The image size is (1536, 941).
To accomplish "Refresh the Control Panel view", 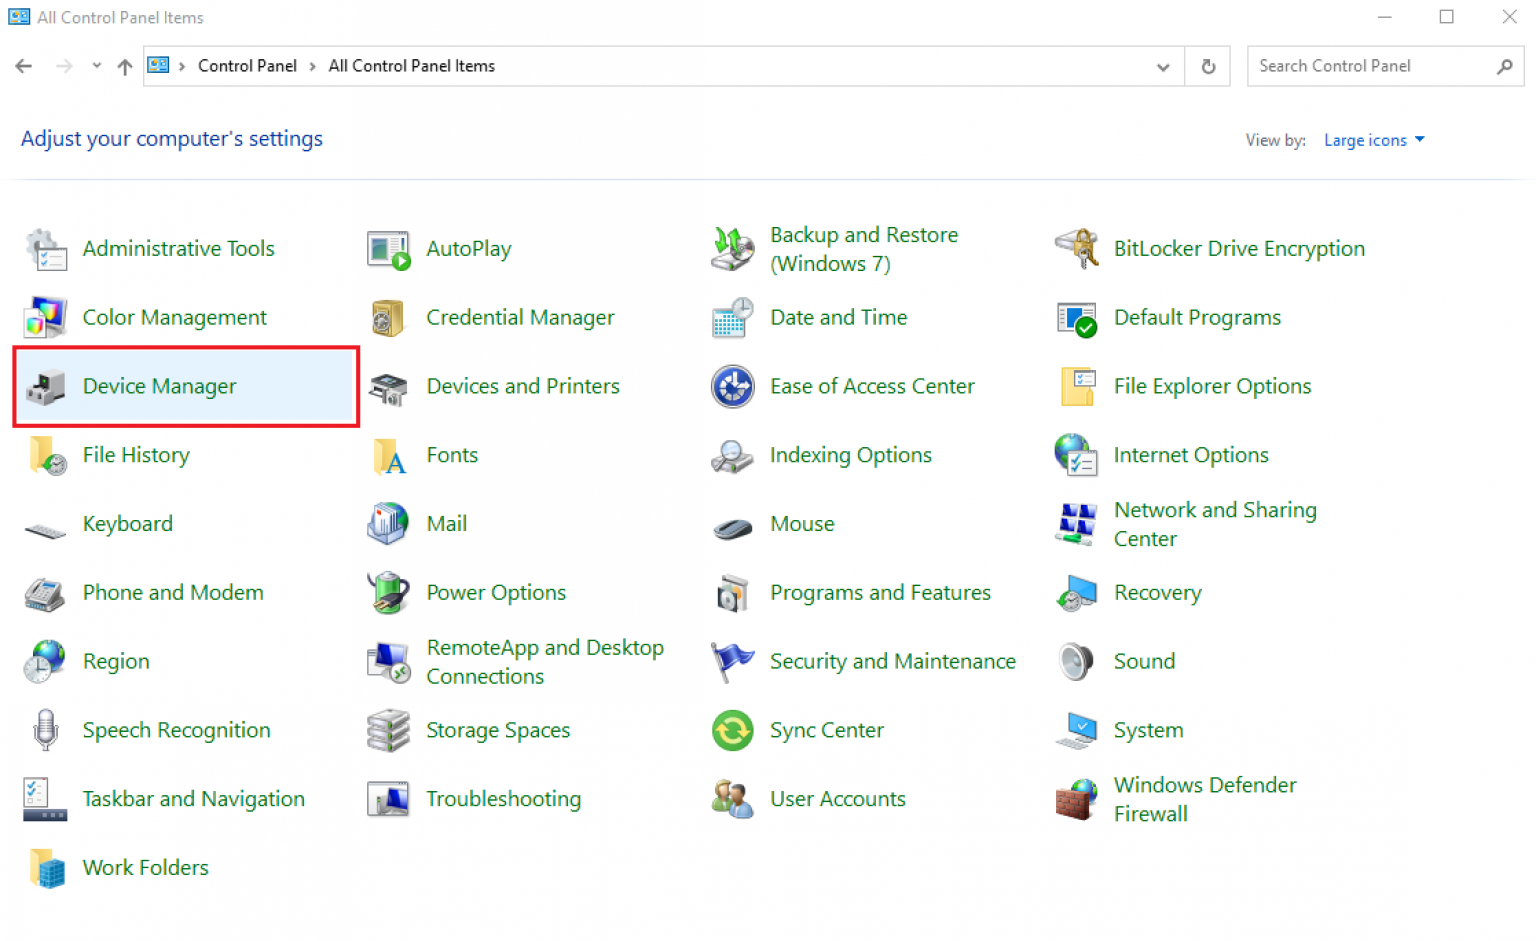I will (1208, 67).
